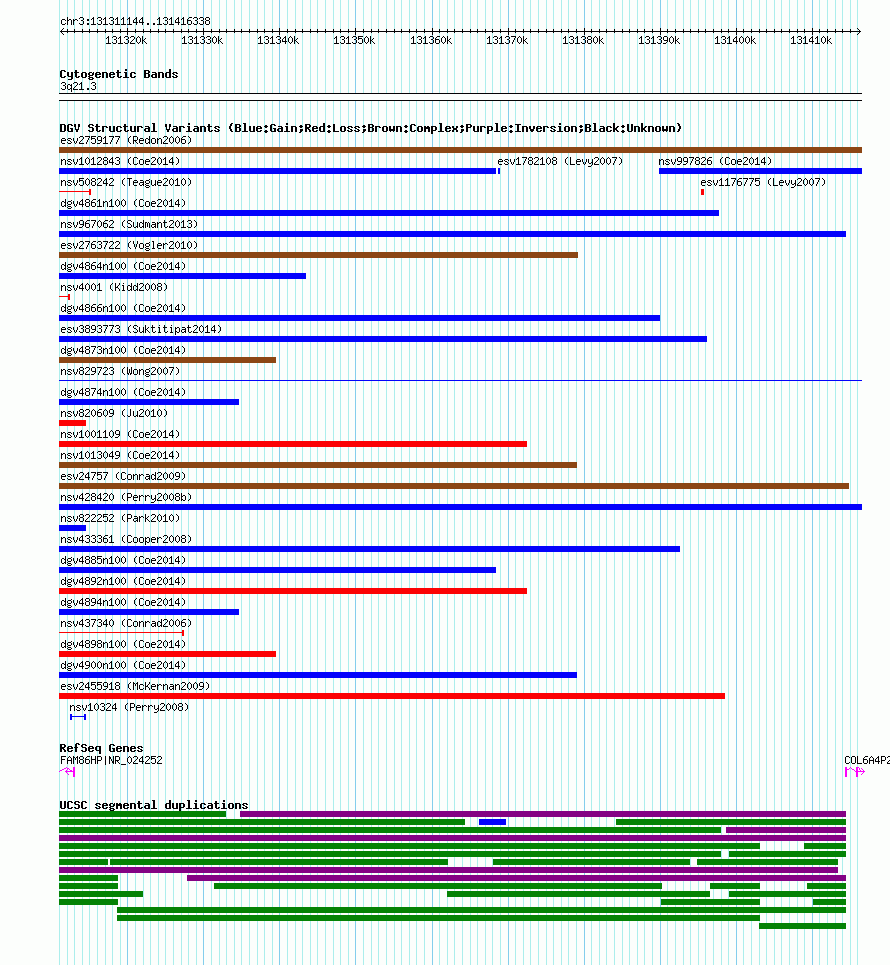Click the red esv2455918 loss bar

click(x=392, y=696)
